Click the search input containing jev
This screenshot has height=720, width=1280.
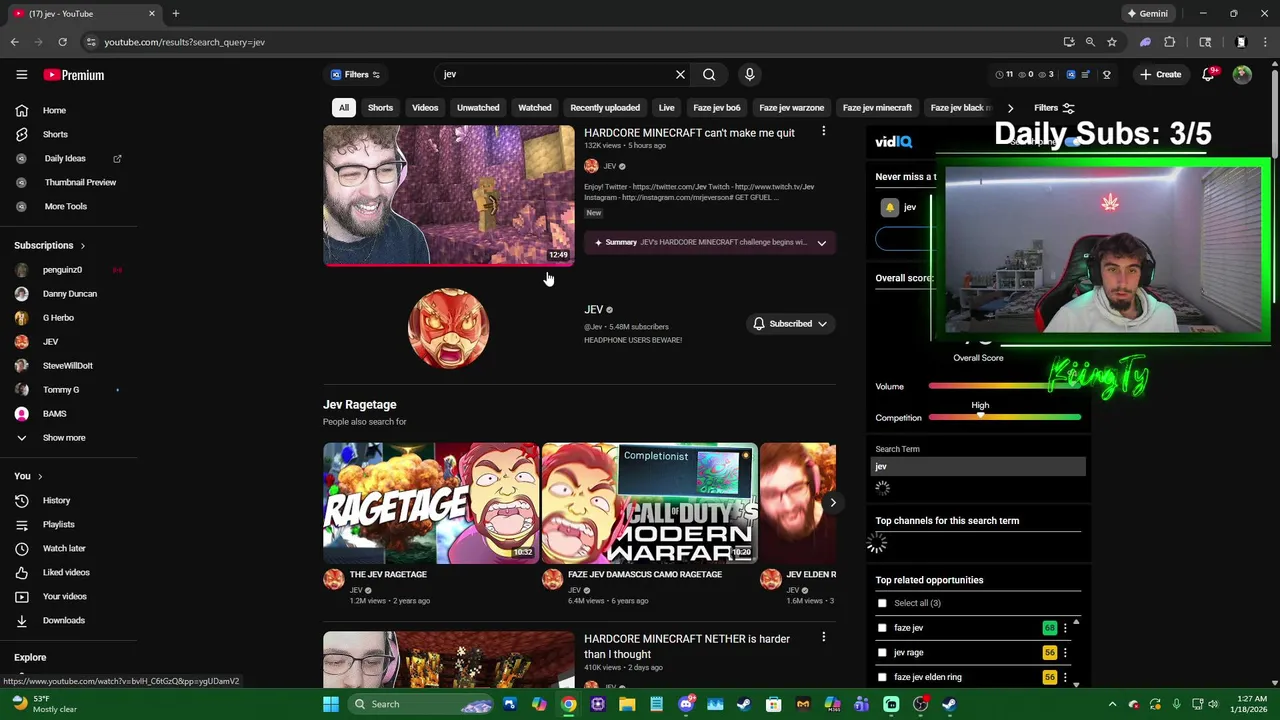coord(555,75)
